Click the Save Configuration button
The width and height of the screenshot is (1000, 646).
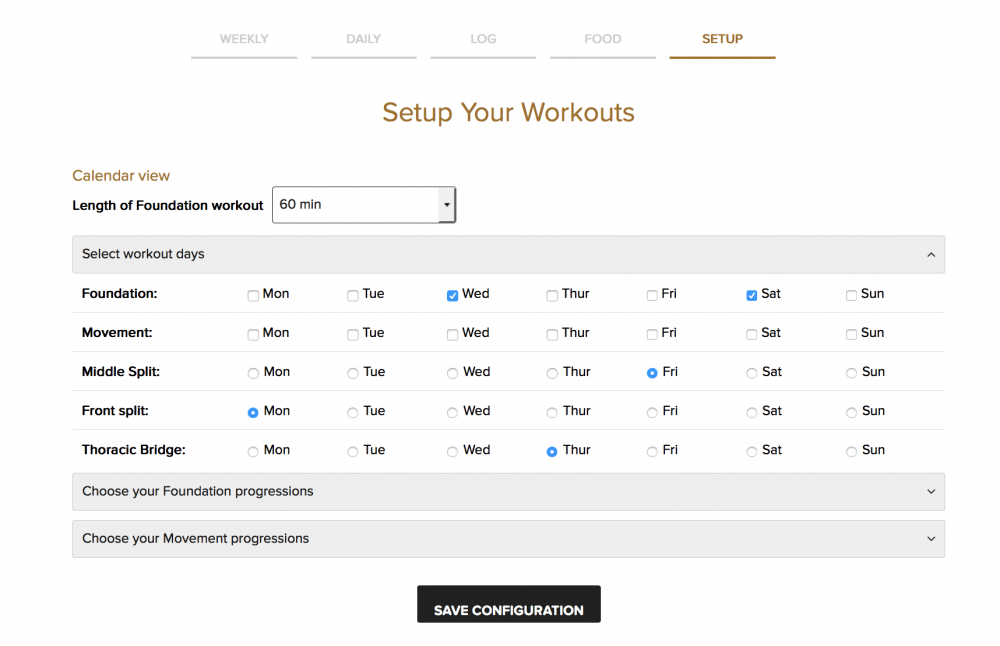pyautogui.click(x=509, y=604)
